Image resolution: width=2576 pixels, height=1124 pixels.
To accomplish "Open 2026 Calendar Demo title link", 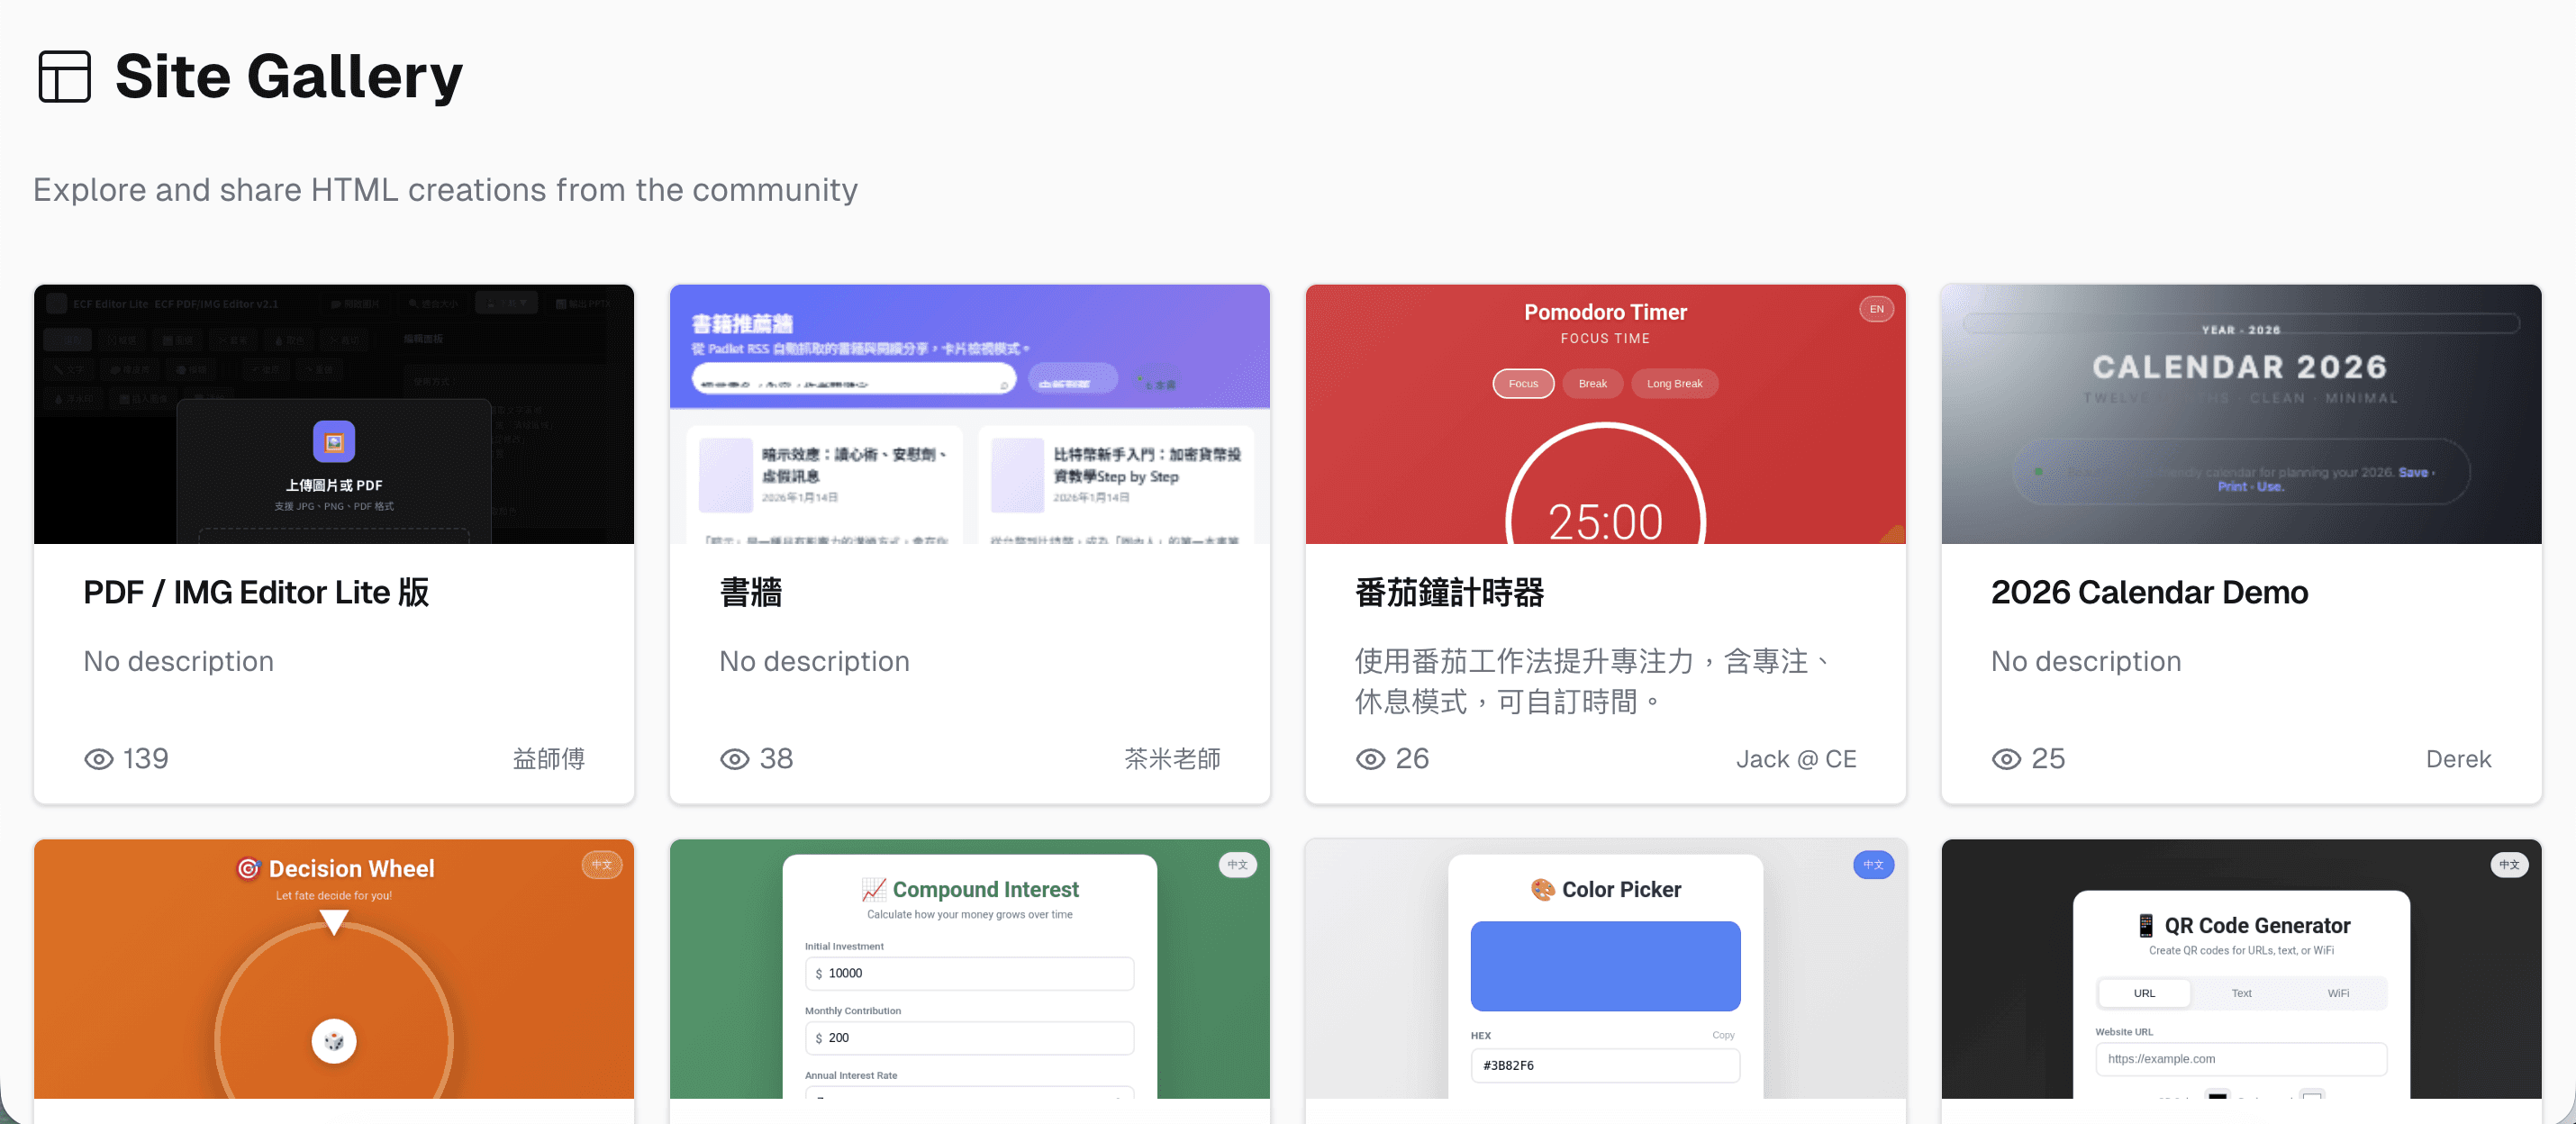I will coord(2149,593).
